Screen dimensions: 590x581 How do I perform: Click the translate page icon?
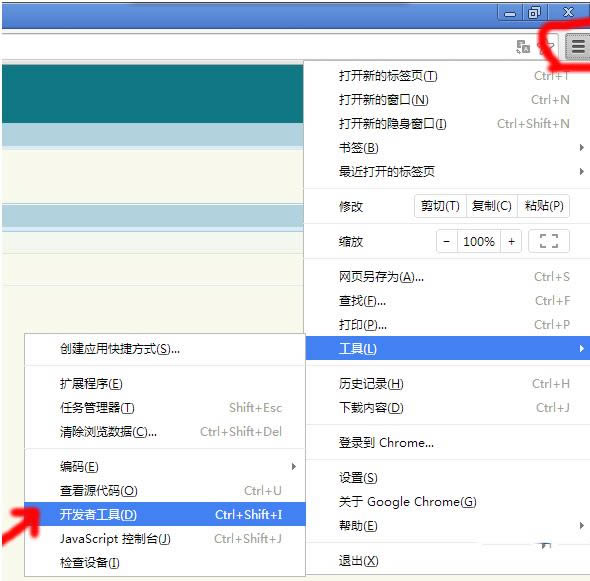tap(523, 47)
